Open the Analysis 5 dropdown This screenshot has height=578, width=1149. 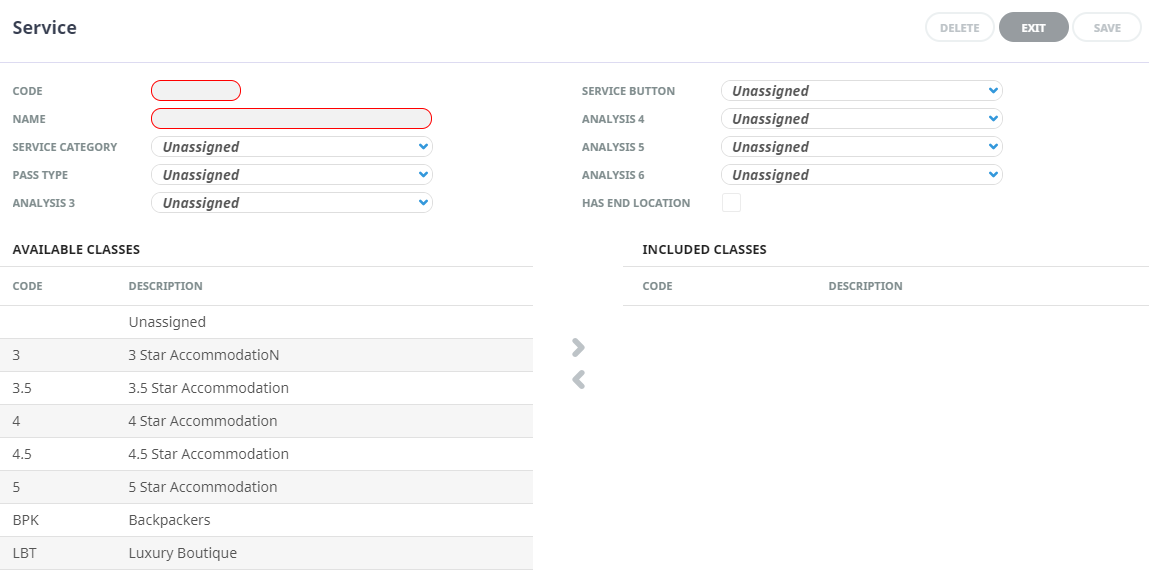tap(861, 146)
